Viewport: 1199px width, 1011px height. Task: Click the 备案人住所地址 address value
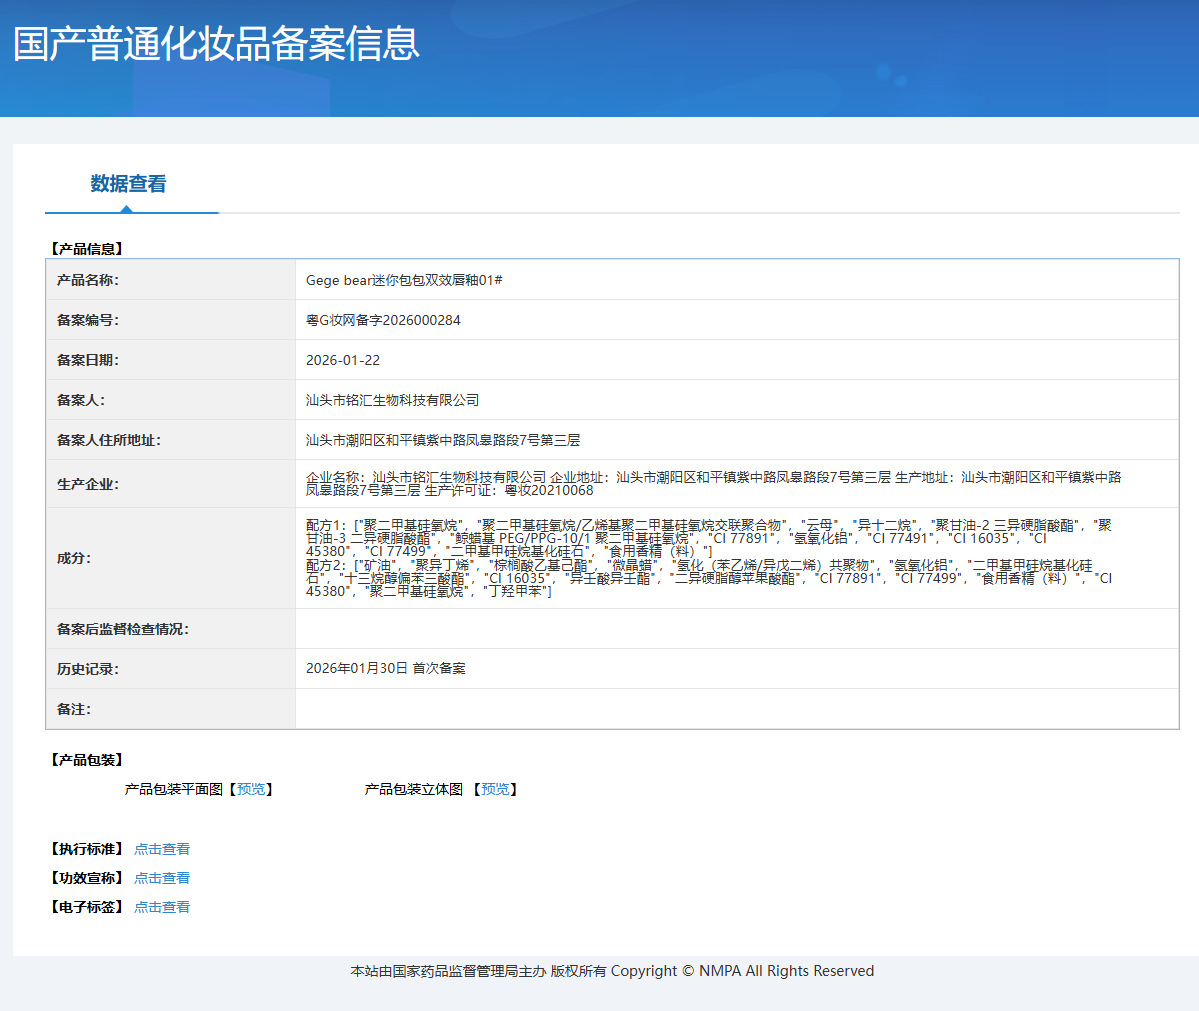click(443, 440)
